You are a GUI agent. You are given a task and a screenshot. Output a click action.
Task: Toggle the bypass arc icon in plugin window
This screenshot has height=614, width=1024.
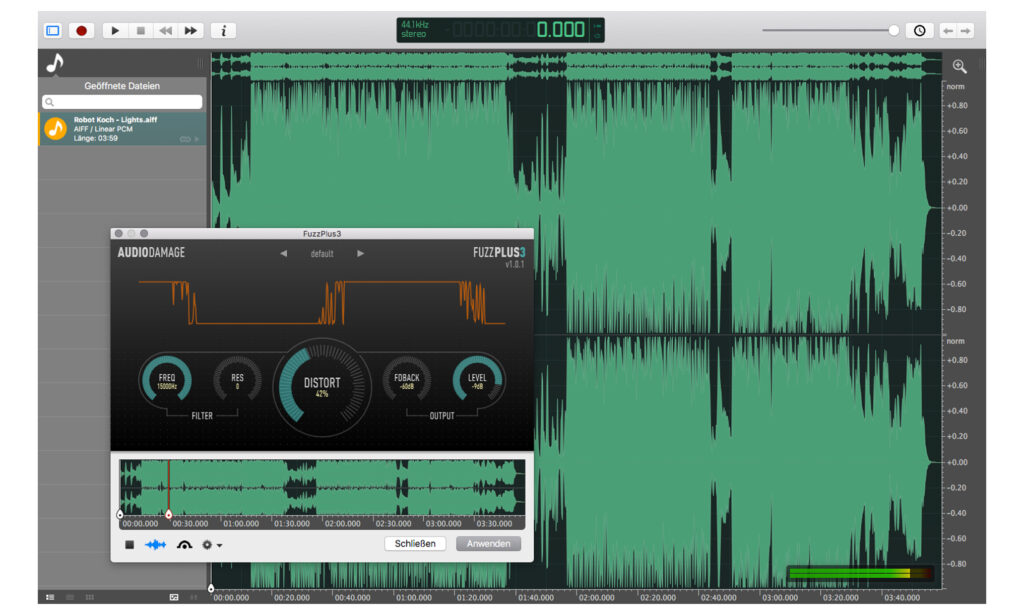[x=184, y=544]
